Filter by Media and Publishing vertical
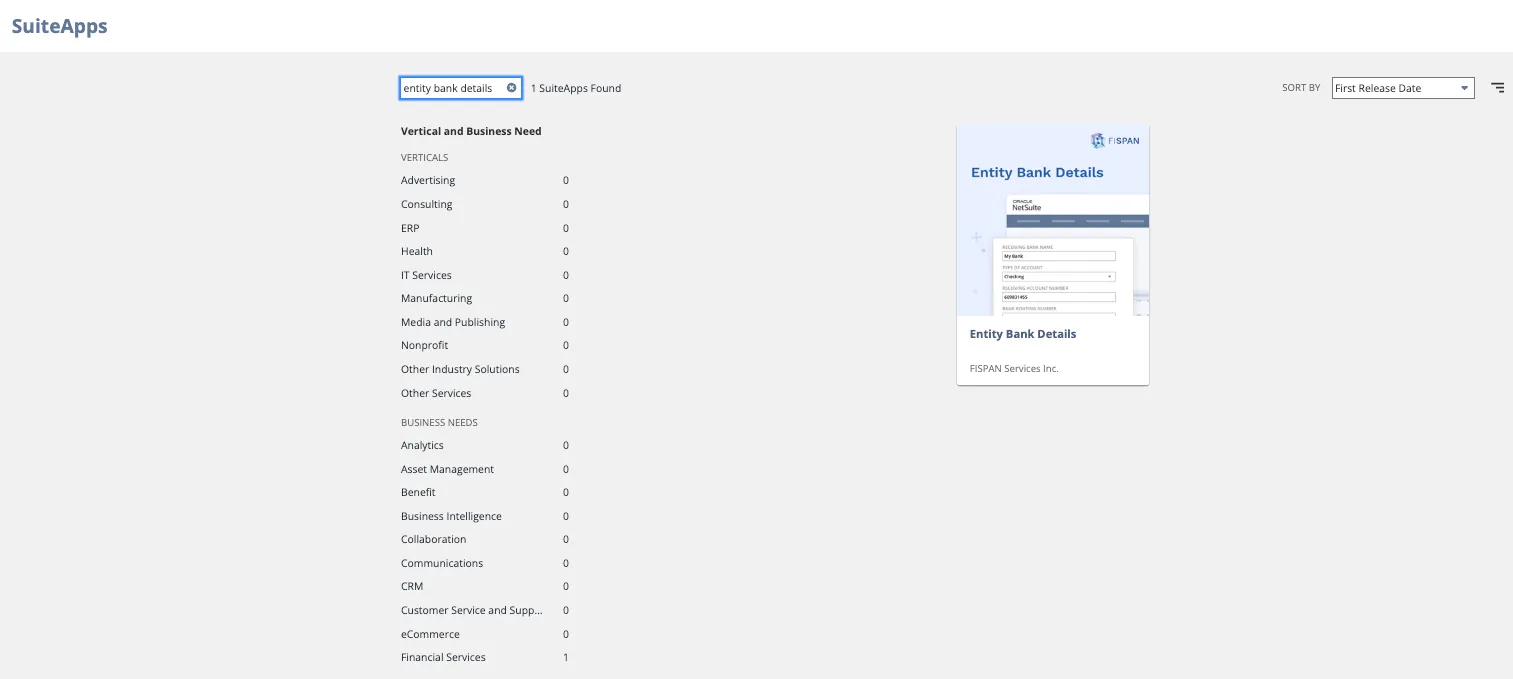1513x679 pixels. (453, 322)
